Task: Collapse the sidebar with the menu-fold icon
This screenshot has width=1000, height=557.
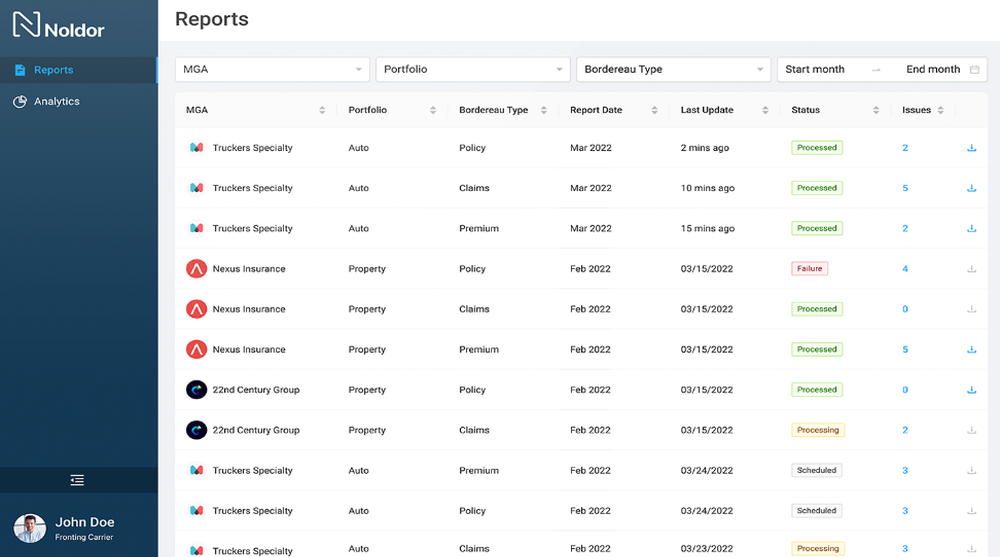Action: pos(77,480)
